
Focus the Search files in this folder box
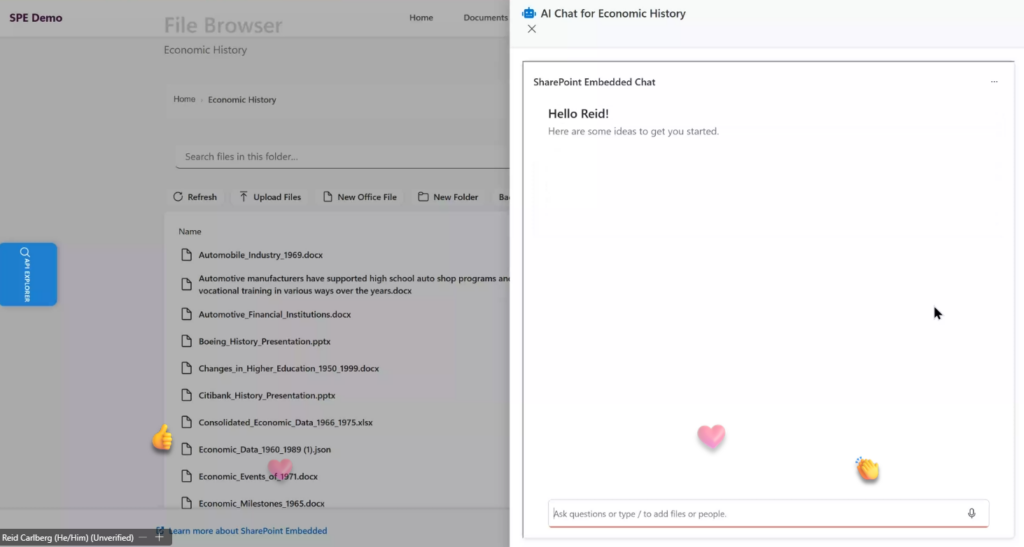click(342, 157)
